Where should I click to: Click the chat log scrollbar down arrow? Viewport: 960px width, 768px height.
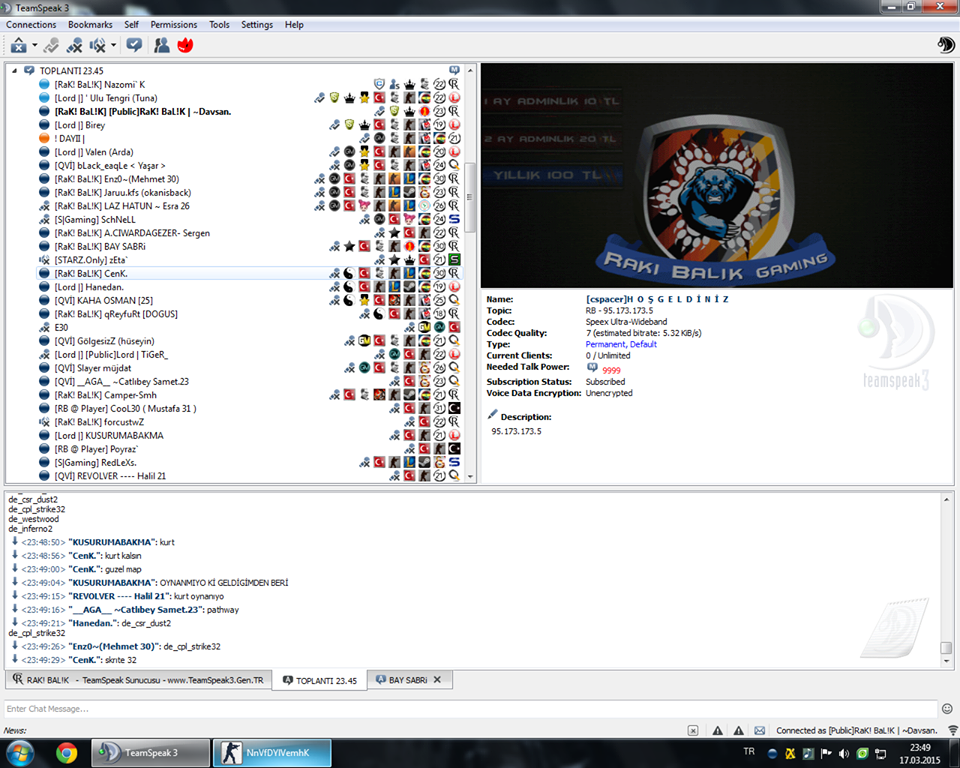coord(947,661)
